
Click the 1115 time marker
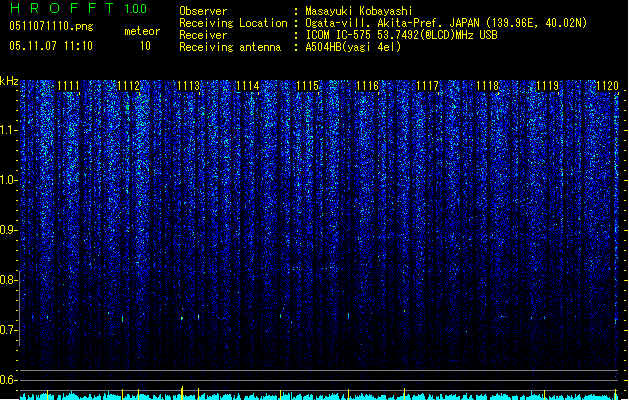(308, 86)
